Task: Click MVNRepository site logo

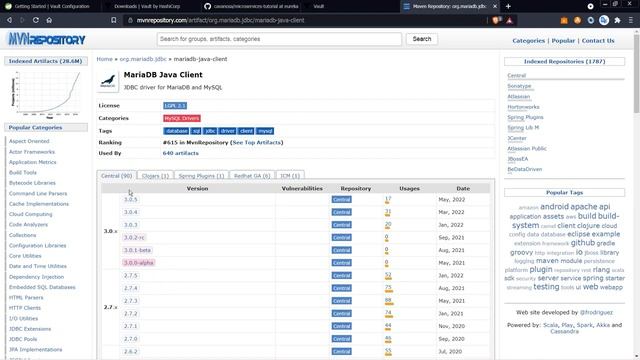Action: click(x=47, y=40)
